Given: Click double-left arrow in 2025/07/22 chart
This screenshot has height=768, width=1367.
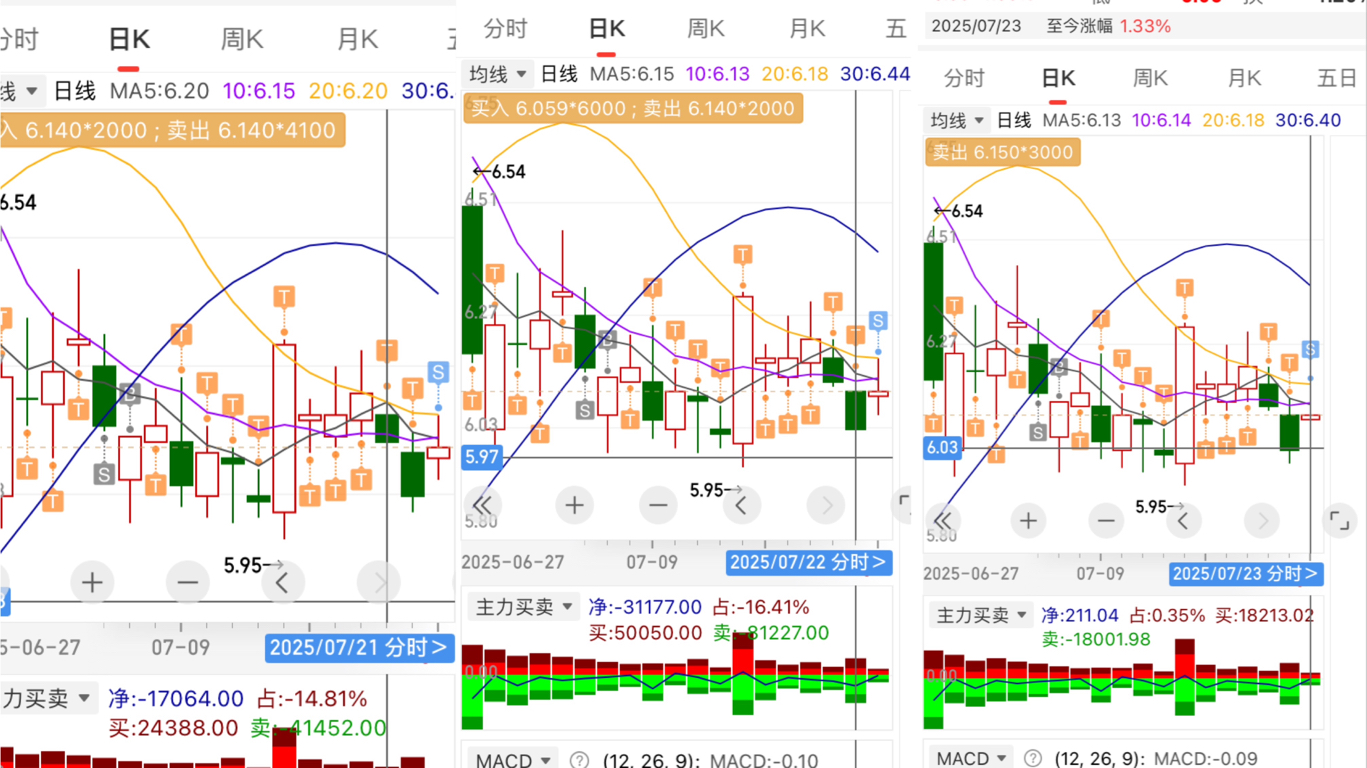Looking at the screenshot, I should (484, 505).
